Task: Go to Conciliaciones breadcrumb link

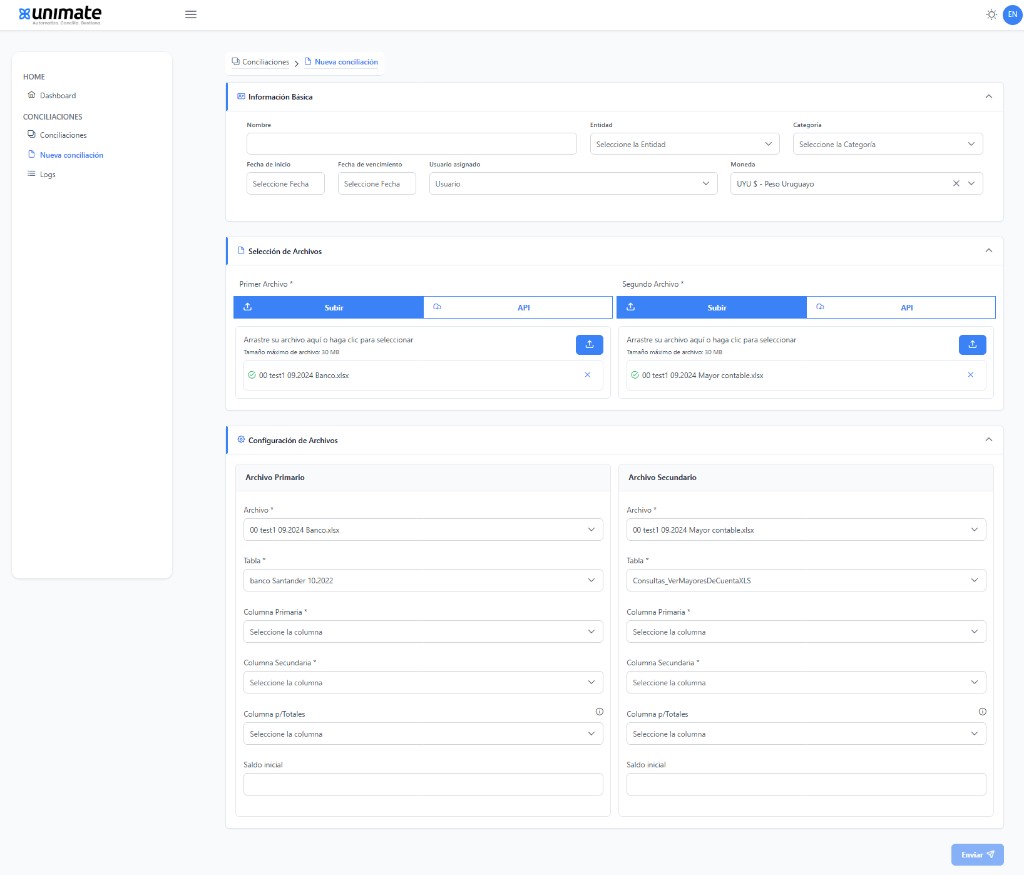Action: (x=261, y=62)
